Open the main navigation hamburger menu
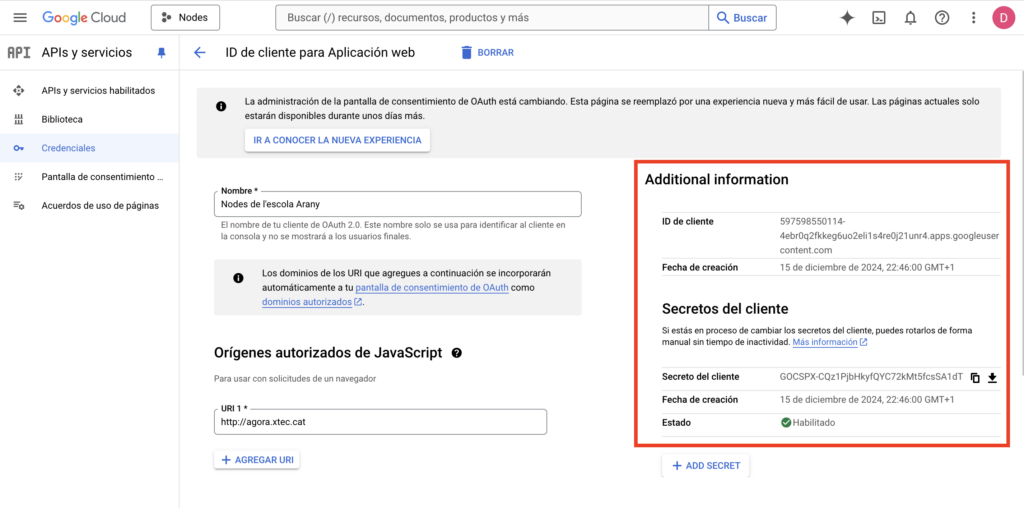Viewport: 1024px width, 508px height. click(x=20, y=18)
